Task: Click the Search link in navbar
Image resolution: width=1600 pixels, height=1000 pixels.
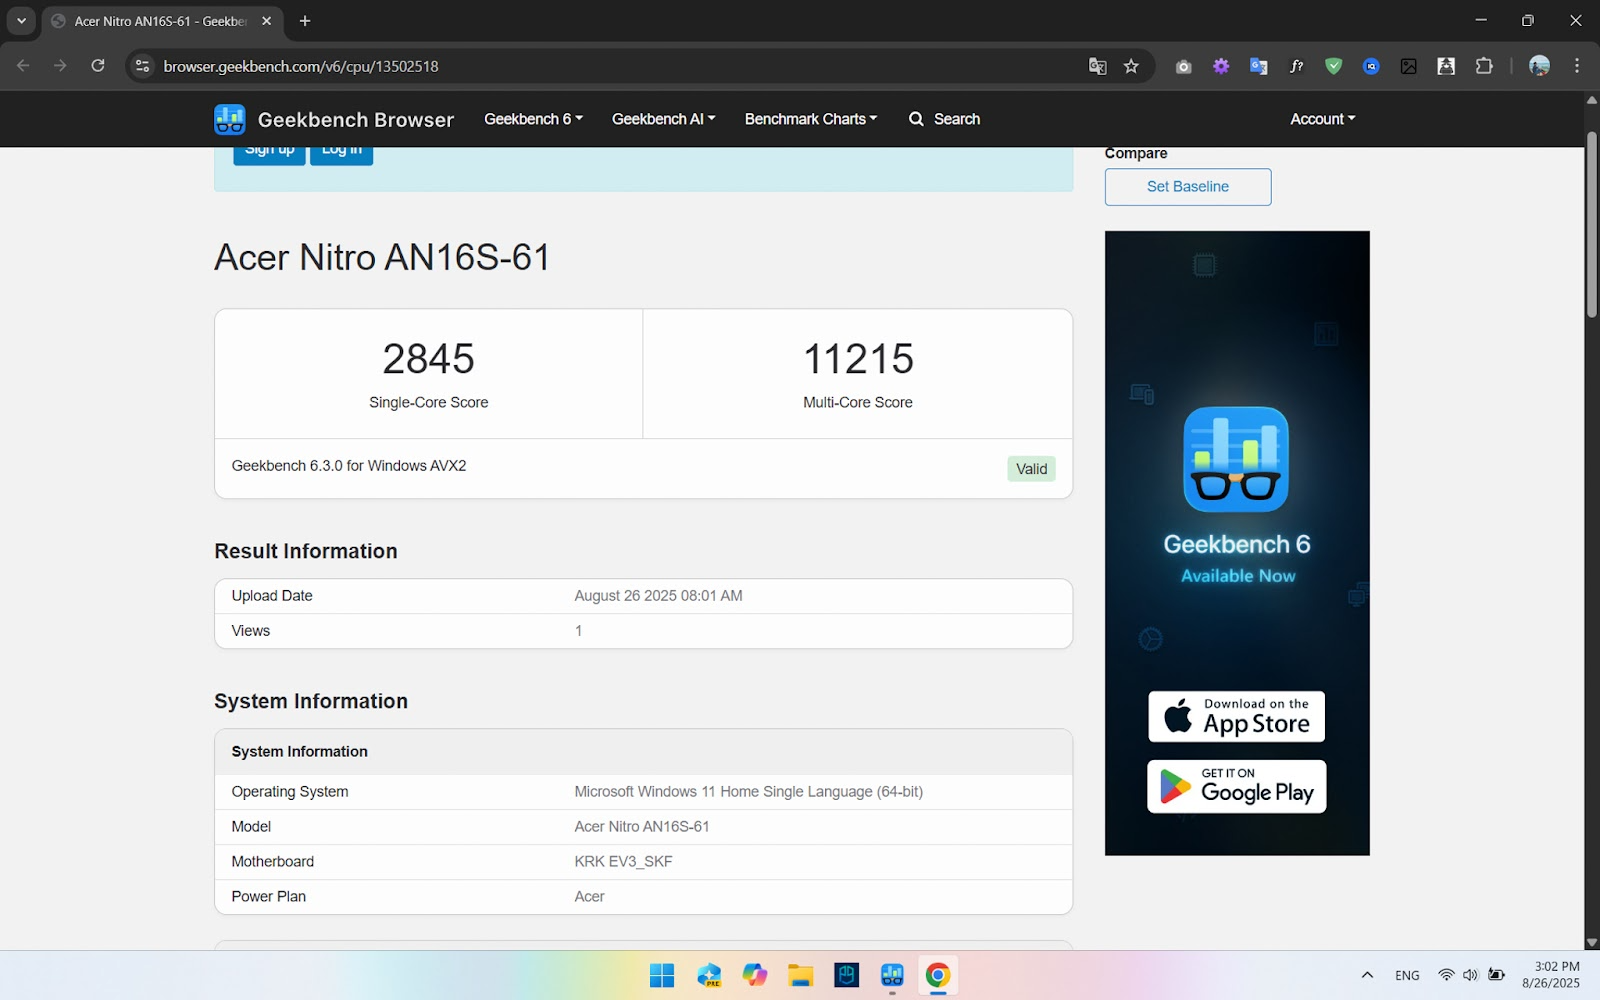Action: 944,119
